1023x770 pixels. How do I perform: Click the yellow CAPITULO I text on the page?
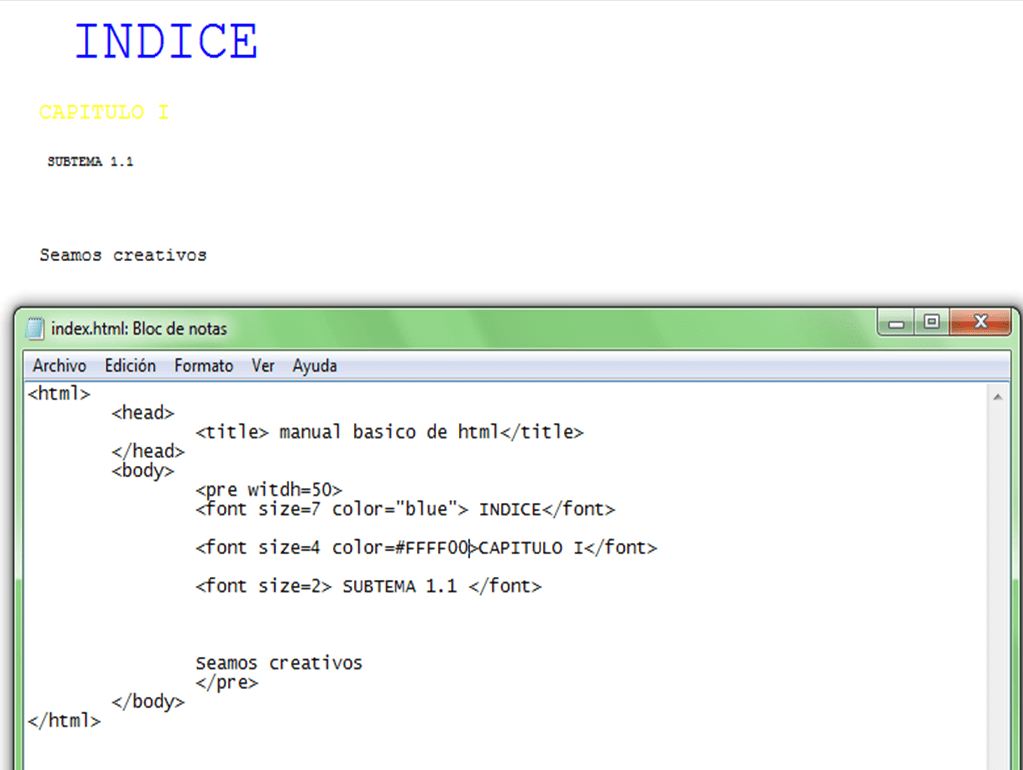(103, 113)
